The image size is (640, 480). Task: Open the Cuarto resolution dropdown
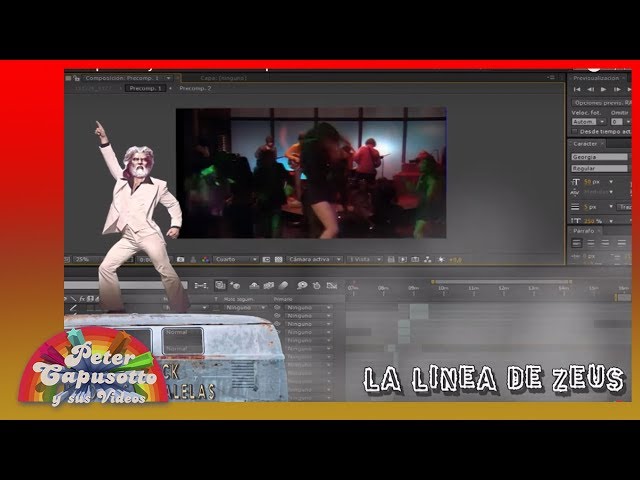(x=236, y=260)
